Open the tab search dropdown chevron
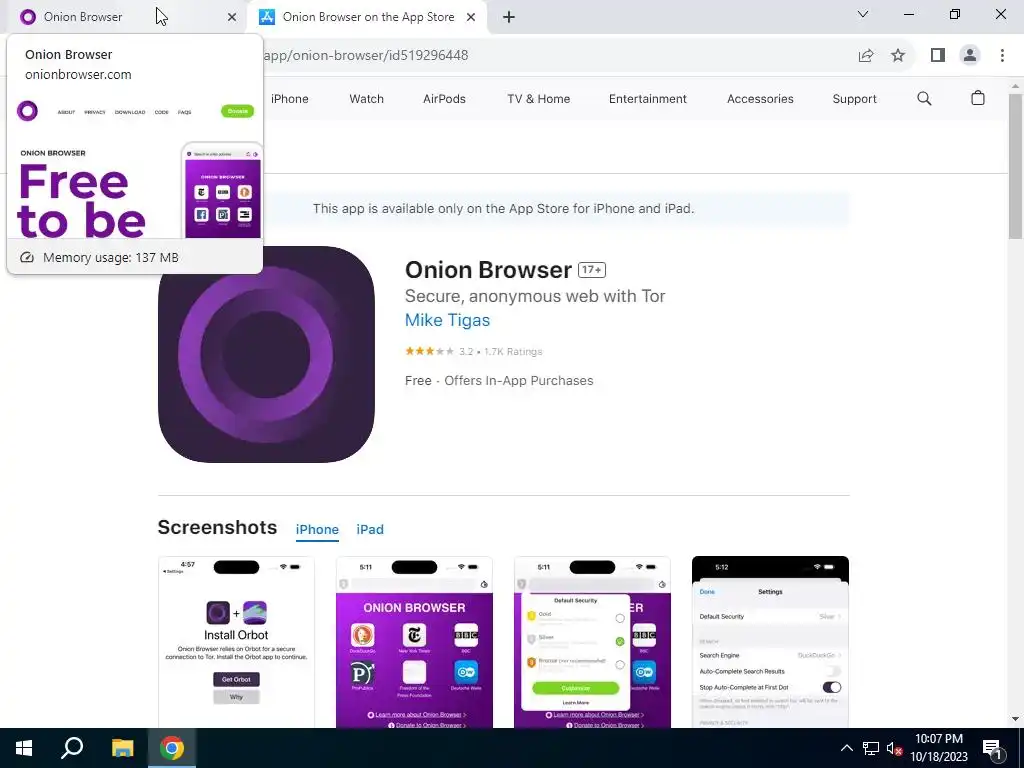This screenshot has width=1024, height=768. (x=863, y=14)
